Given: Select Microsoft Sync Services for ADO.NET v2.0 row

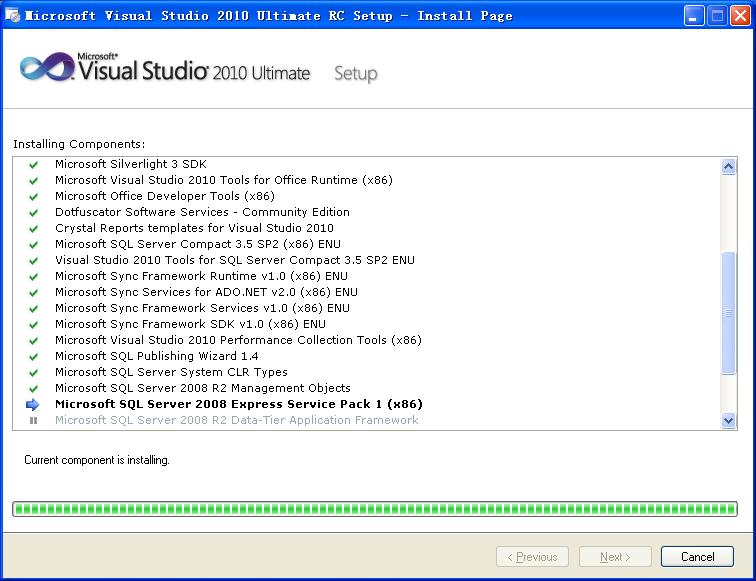Looking at the screenshot, I should tap(206, 292).
